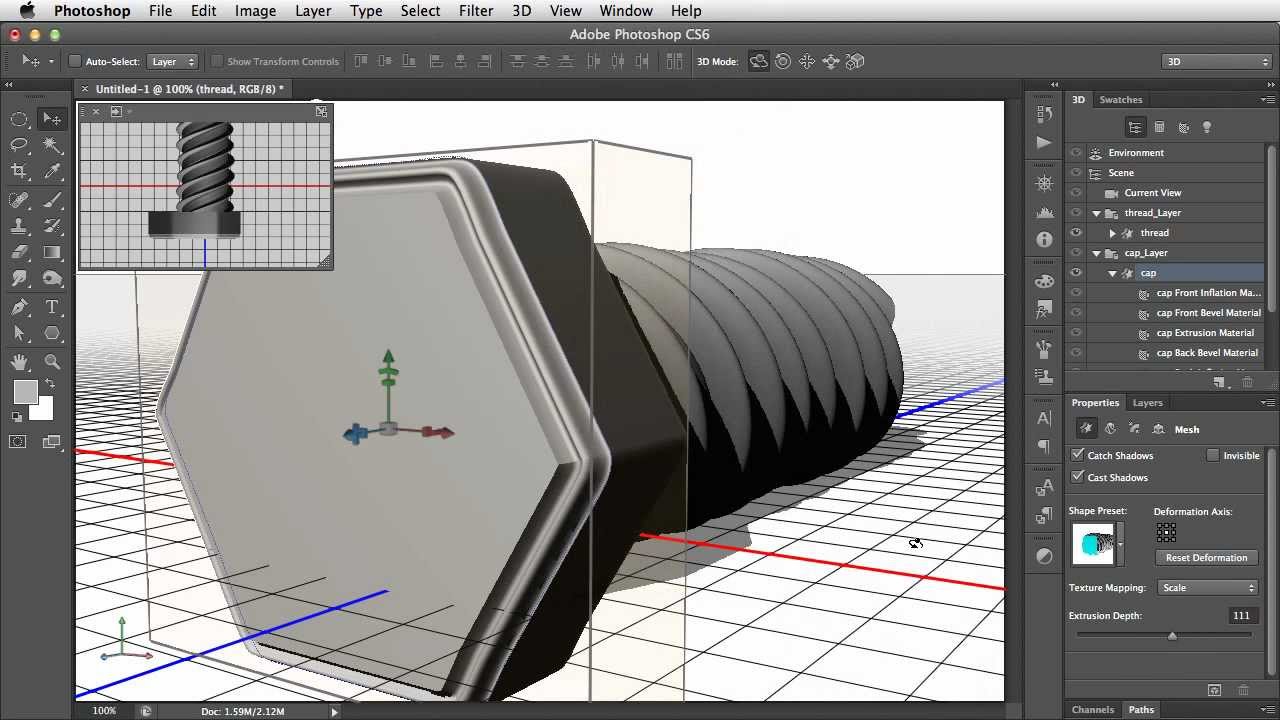The height and width of the screenshot is (720, 1280).
Task: Select the Pen tool
Action: 20,306
